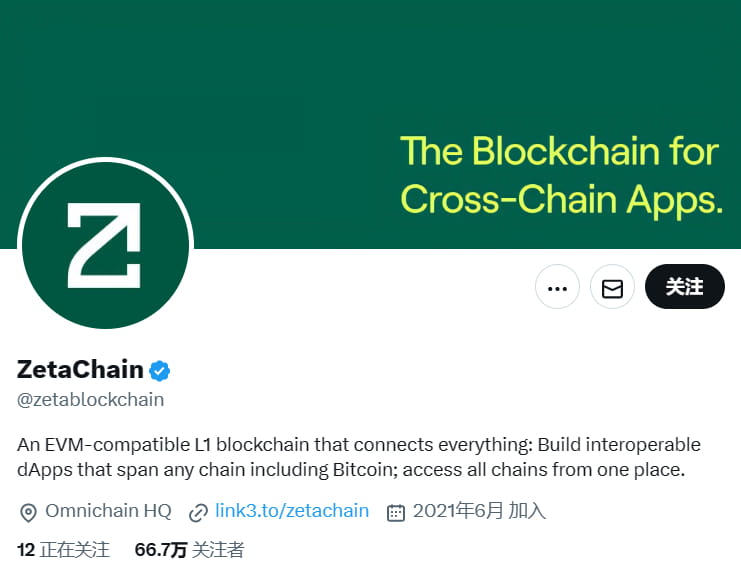Open the ZetaChain profile avatar
The height and width of the screenshot is (566, 741).
point(105,243)
